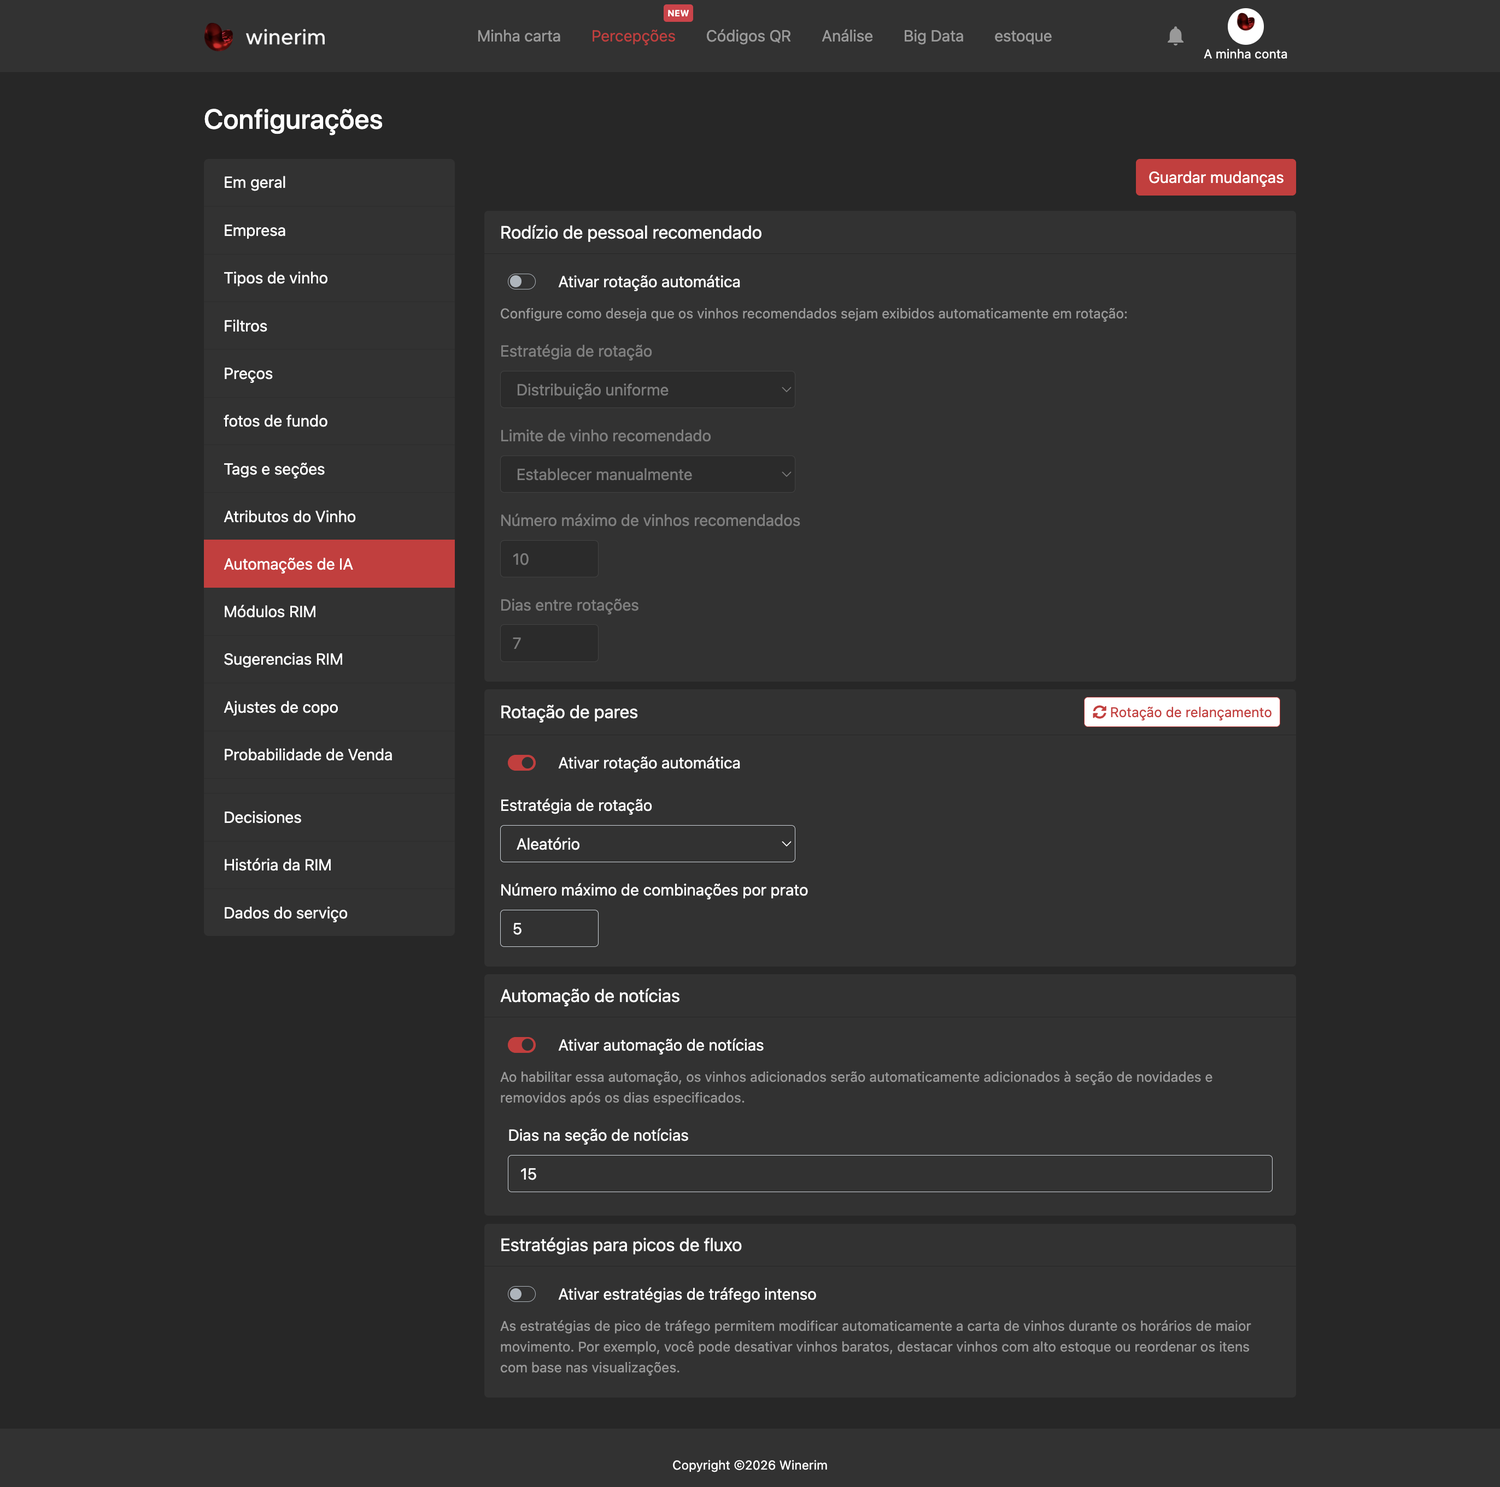This screenshot has height=1487, width=1500.
Task: Open História da RIM sidebar item
Action: point(329,865)
